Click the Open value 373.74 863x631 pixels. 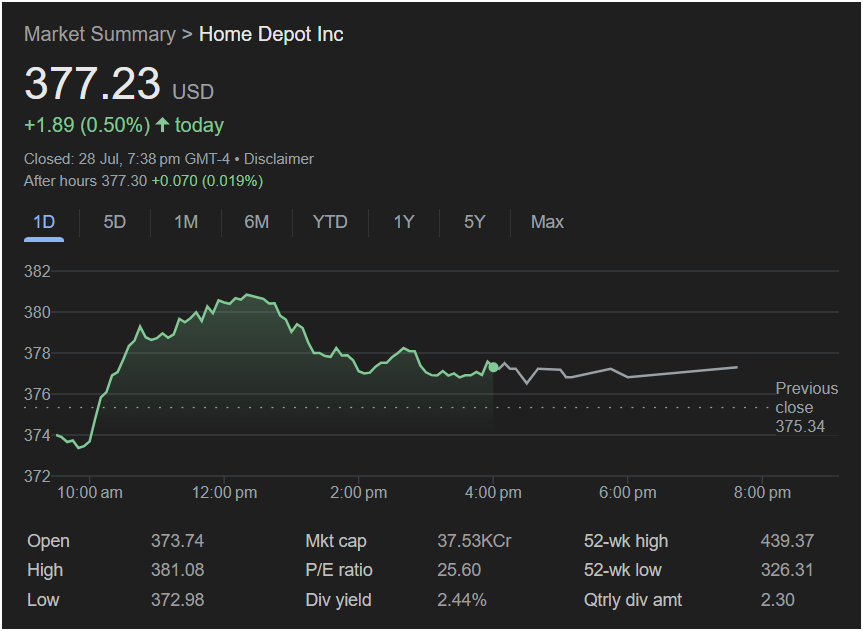coord(177,541)
